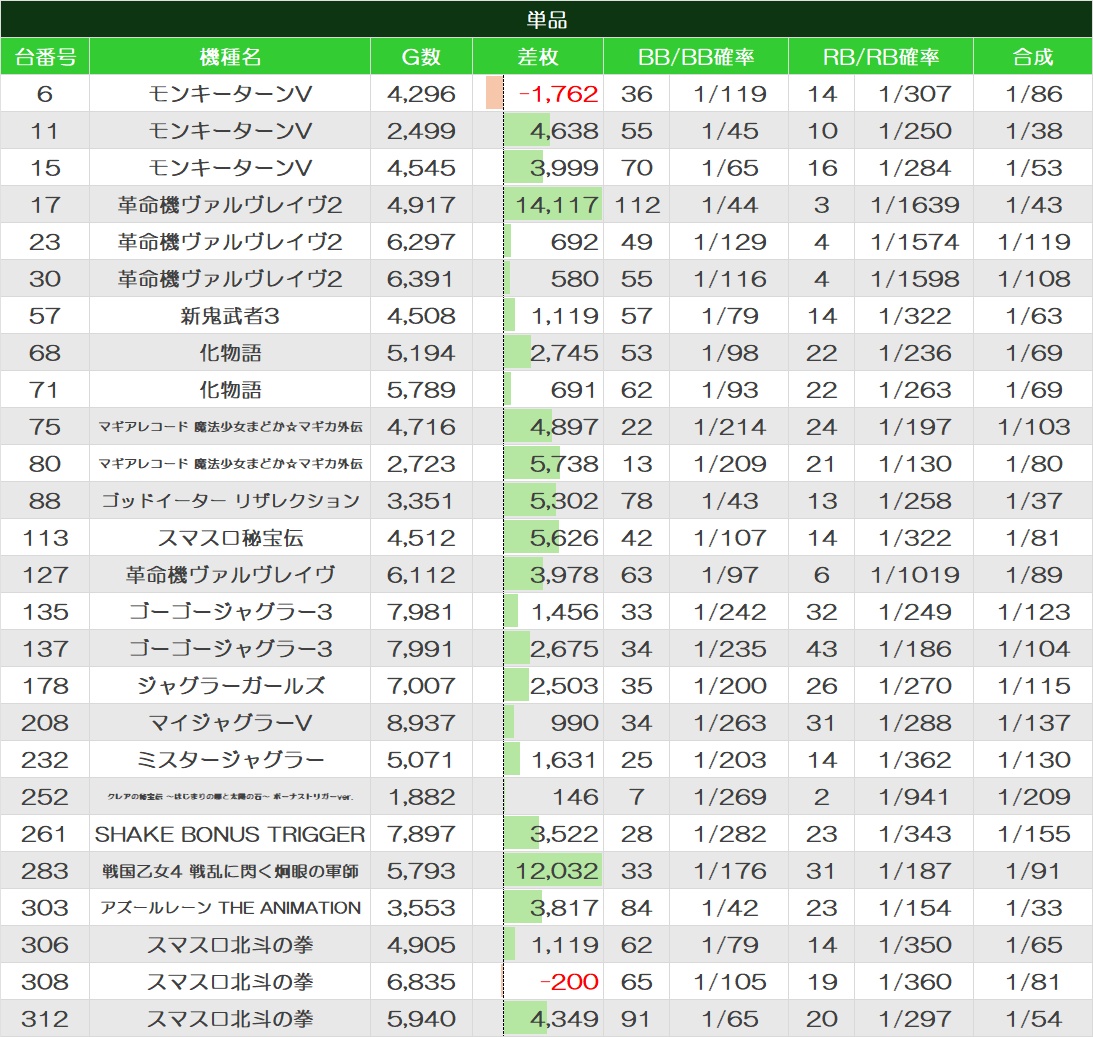Click モンキーターンV in row 11
This screenshot has width=1093, height=1037.
coord(230,130)
